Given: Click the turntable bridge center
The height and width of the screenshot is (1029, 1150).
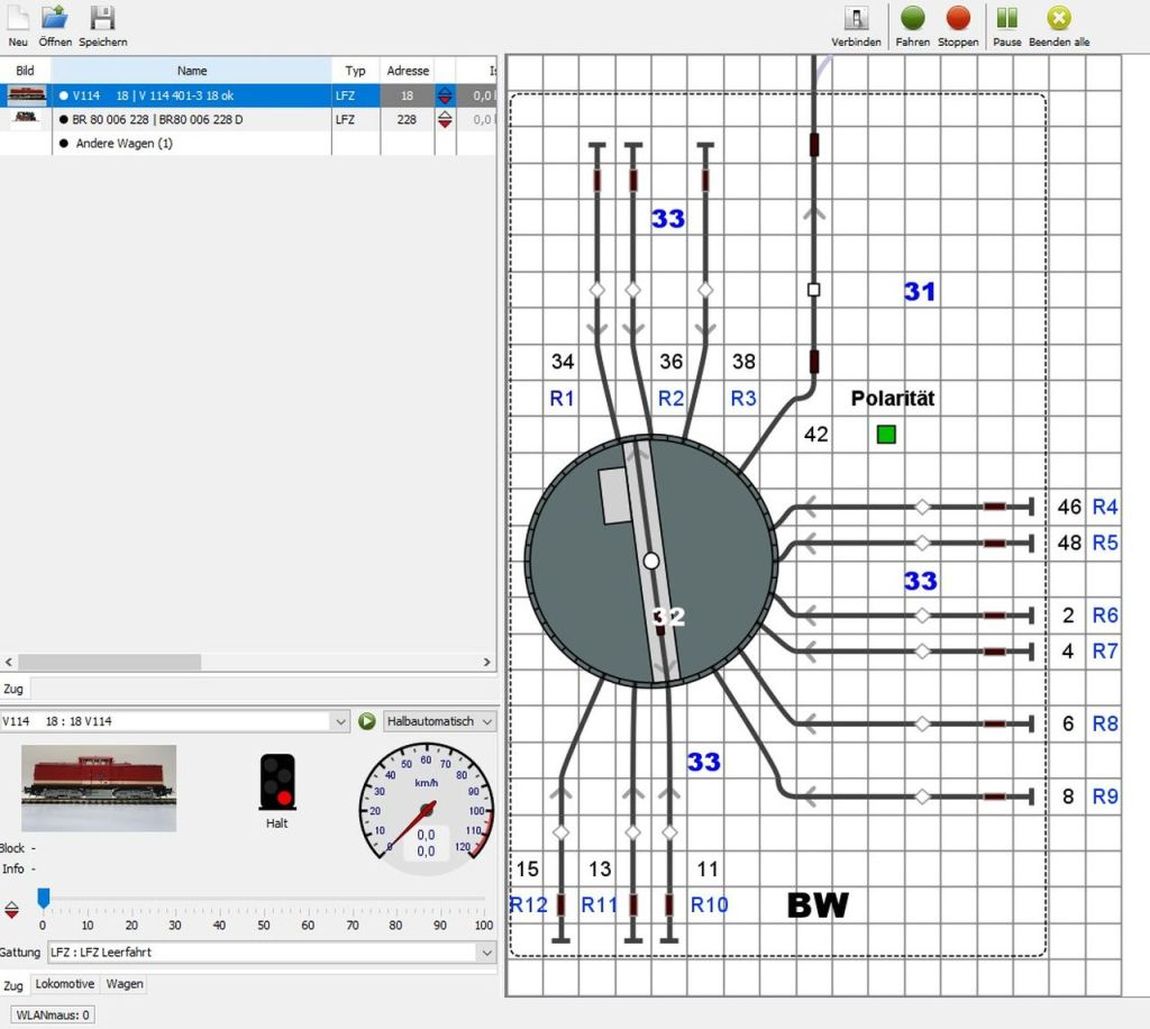Looking at the screenshot, I should (651, 561).
